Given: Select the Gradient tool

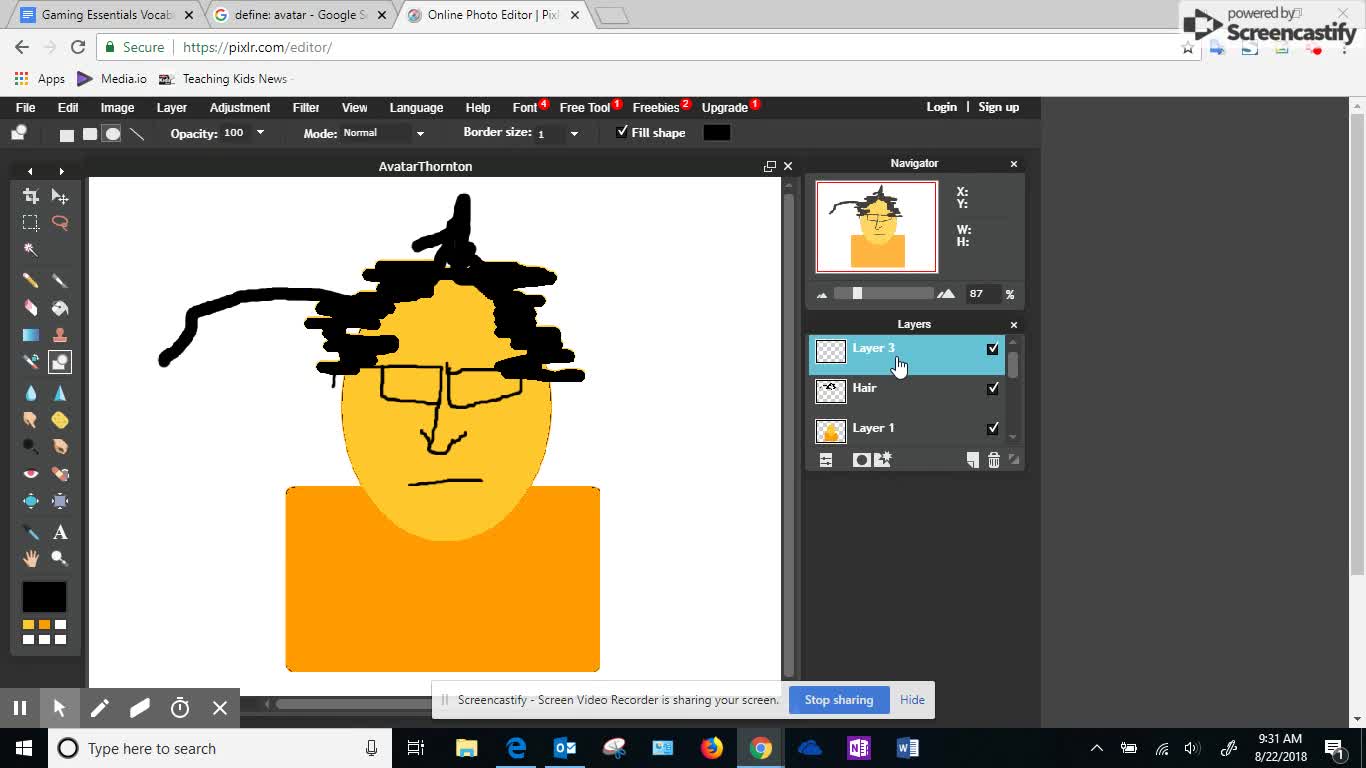Looking at the screenshot, I should click(31, 335).
